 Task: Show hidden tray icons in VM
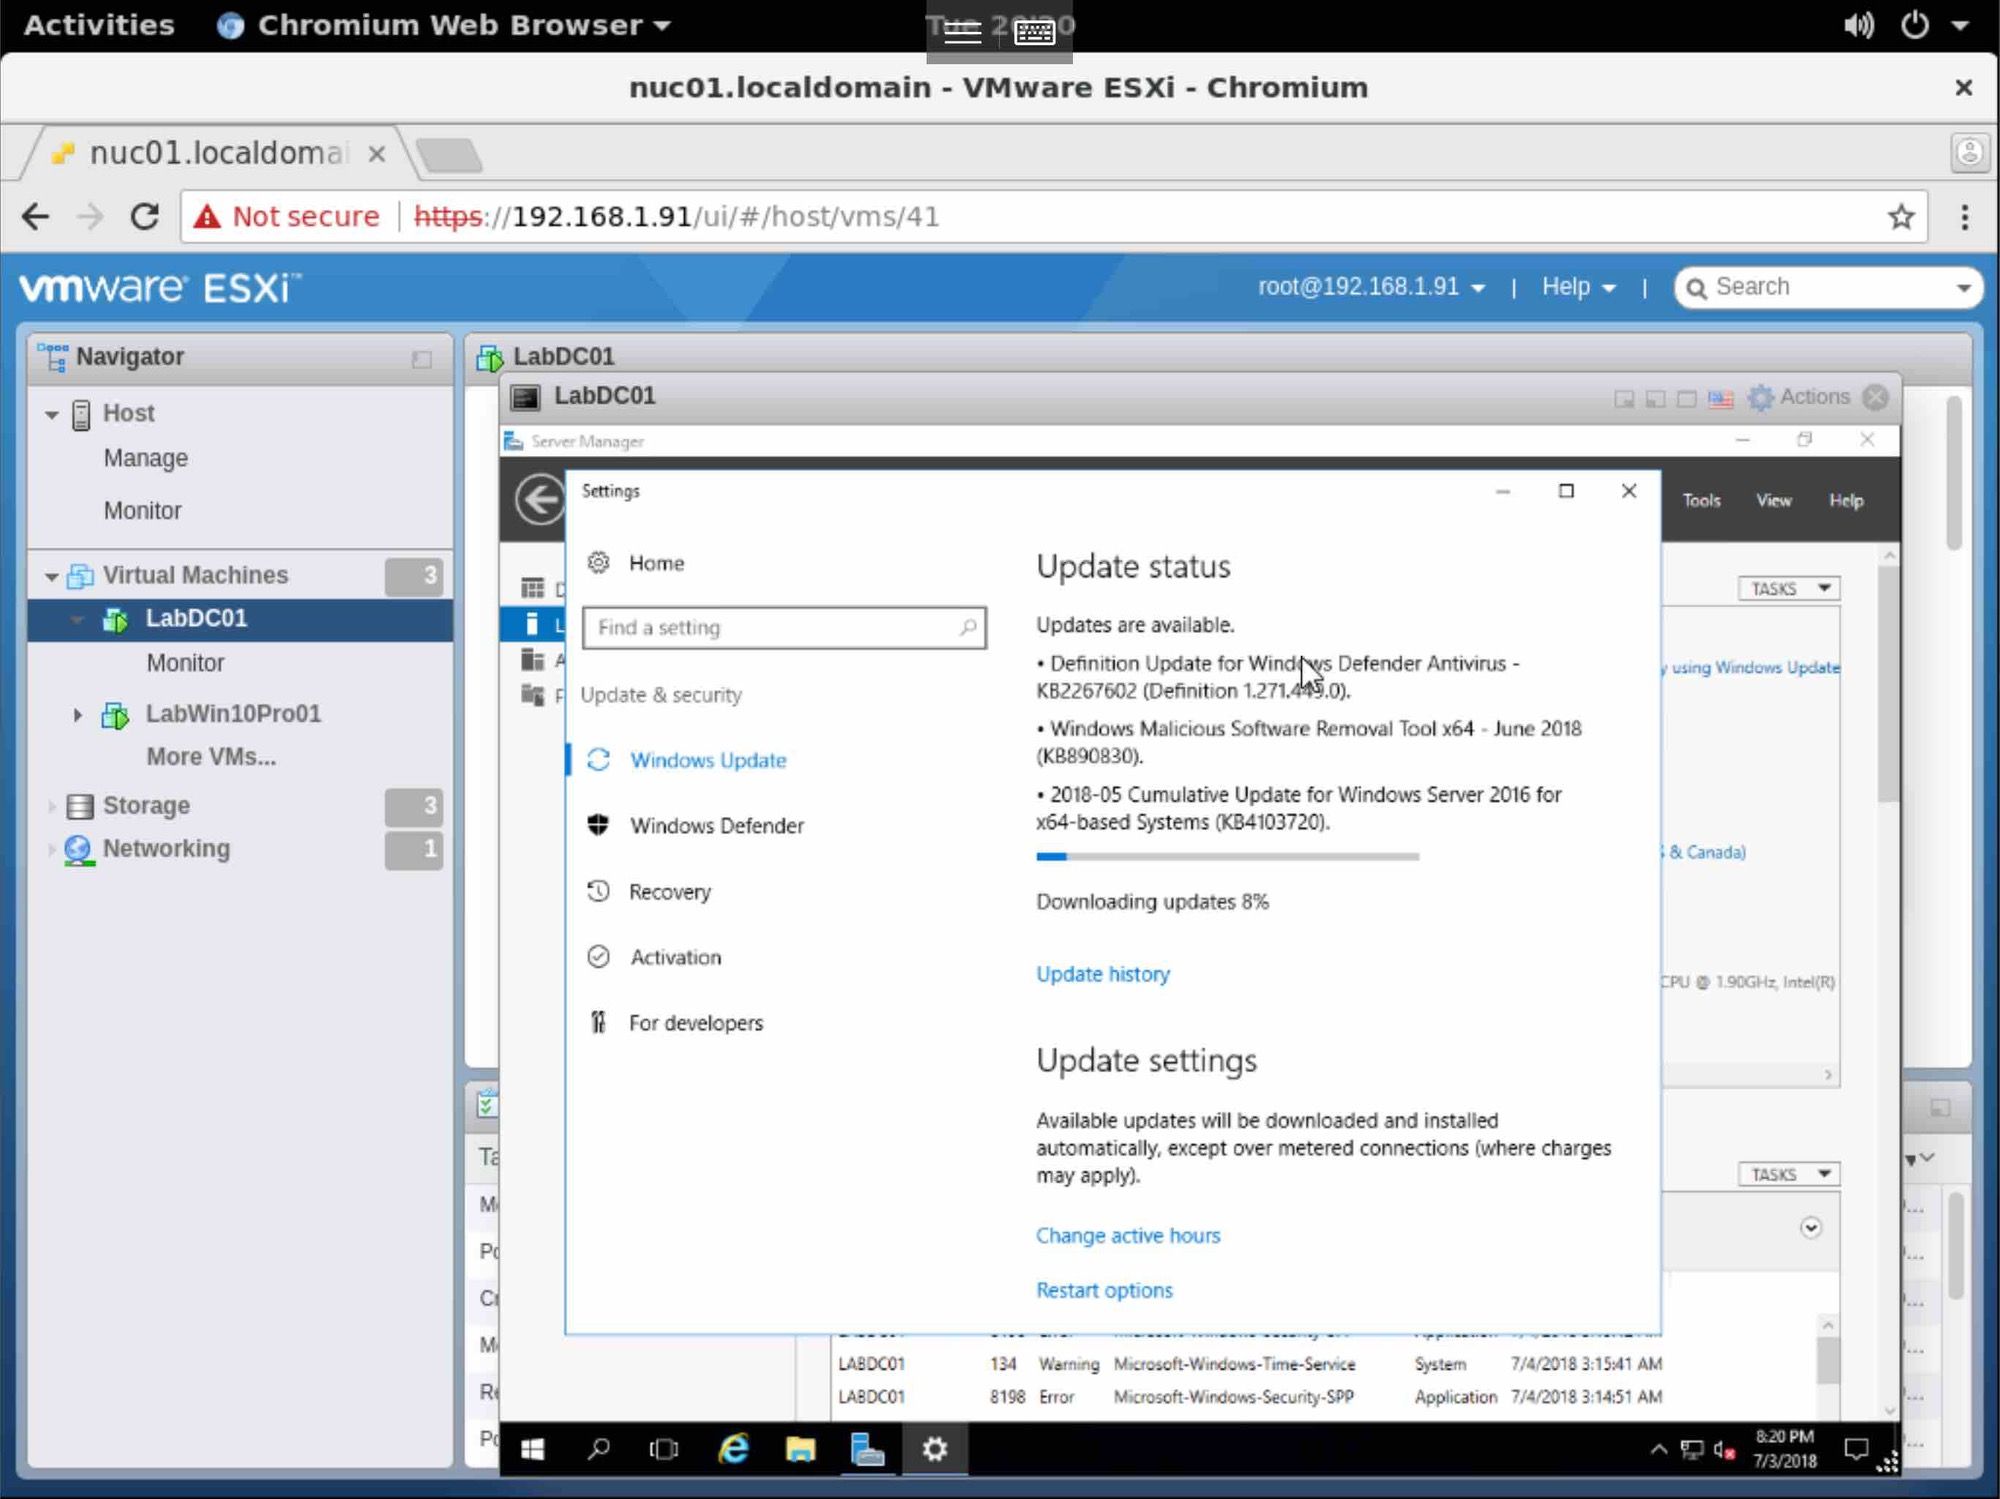click(1658, 1449)
